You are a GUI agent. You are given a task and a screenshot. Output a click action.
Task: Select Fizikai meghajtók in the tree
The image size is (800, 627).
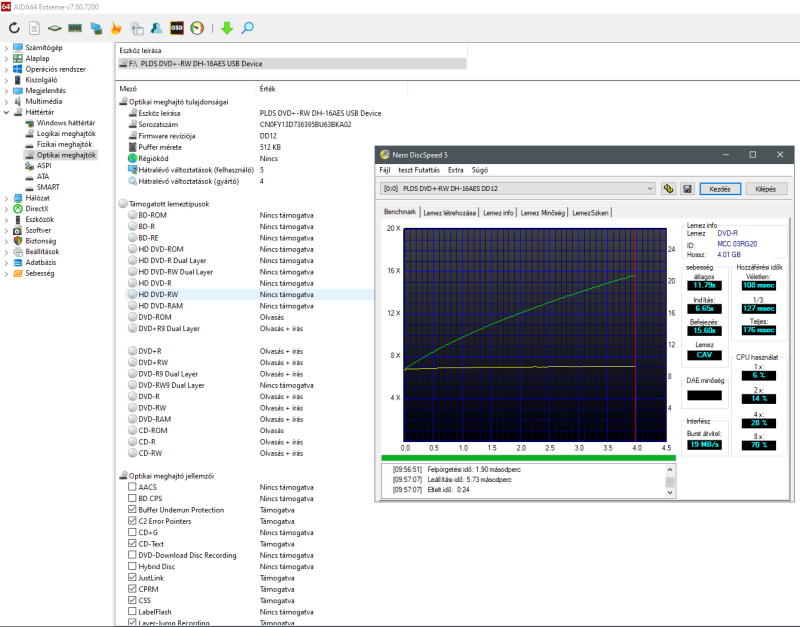[x=66, y=144]
